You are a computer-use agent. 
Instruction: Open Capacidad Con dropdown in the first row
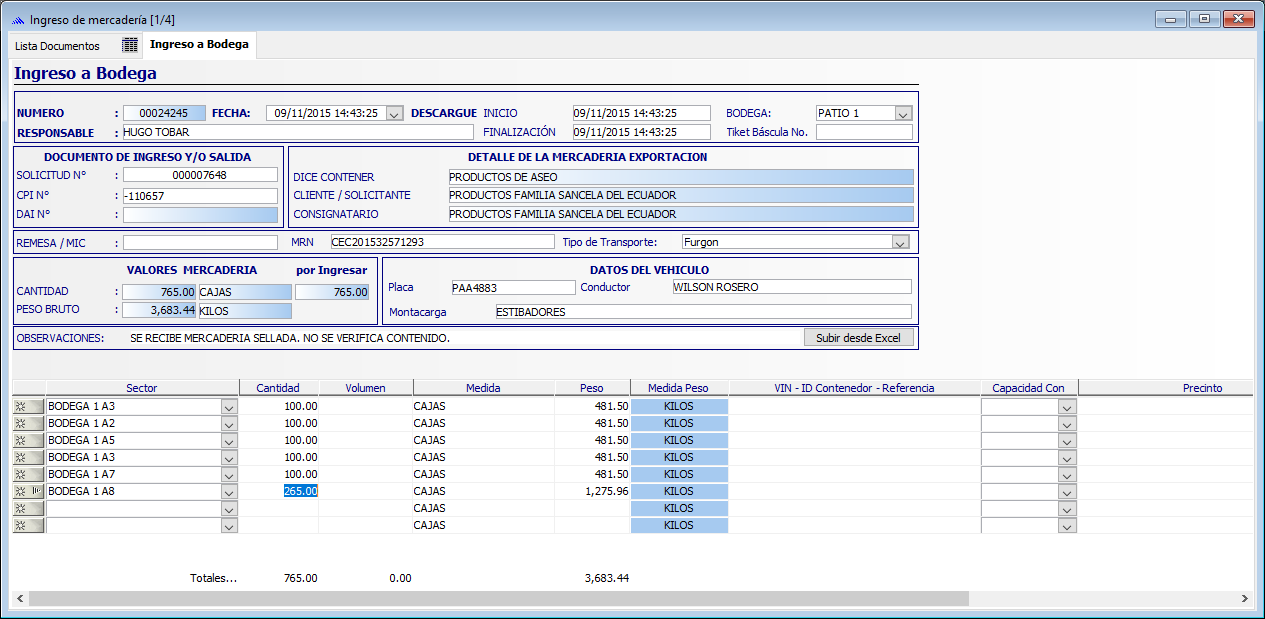tap(1067, 407)
